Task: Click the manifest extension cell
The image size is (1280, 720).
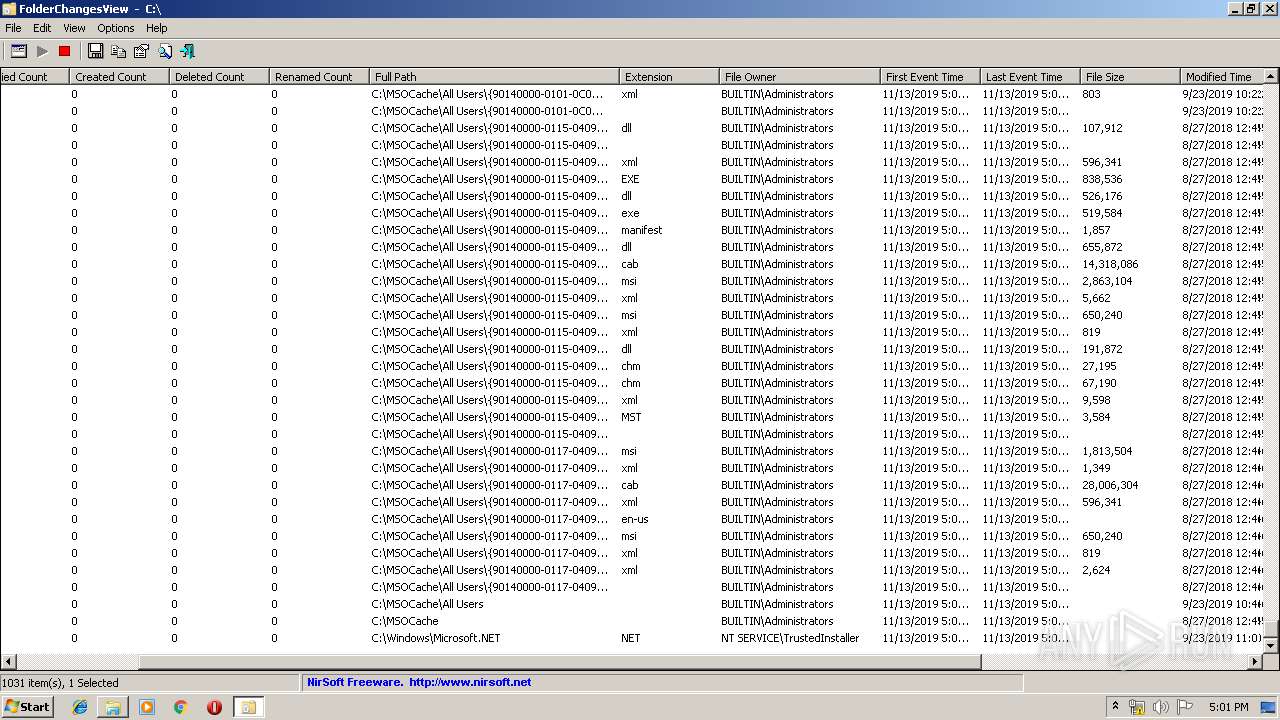Action: tap(641, 230)
